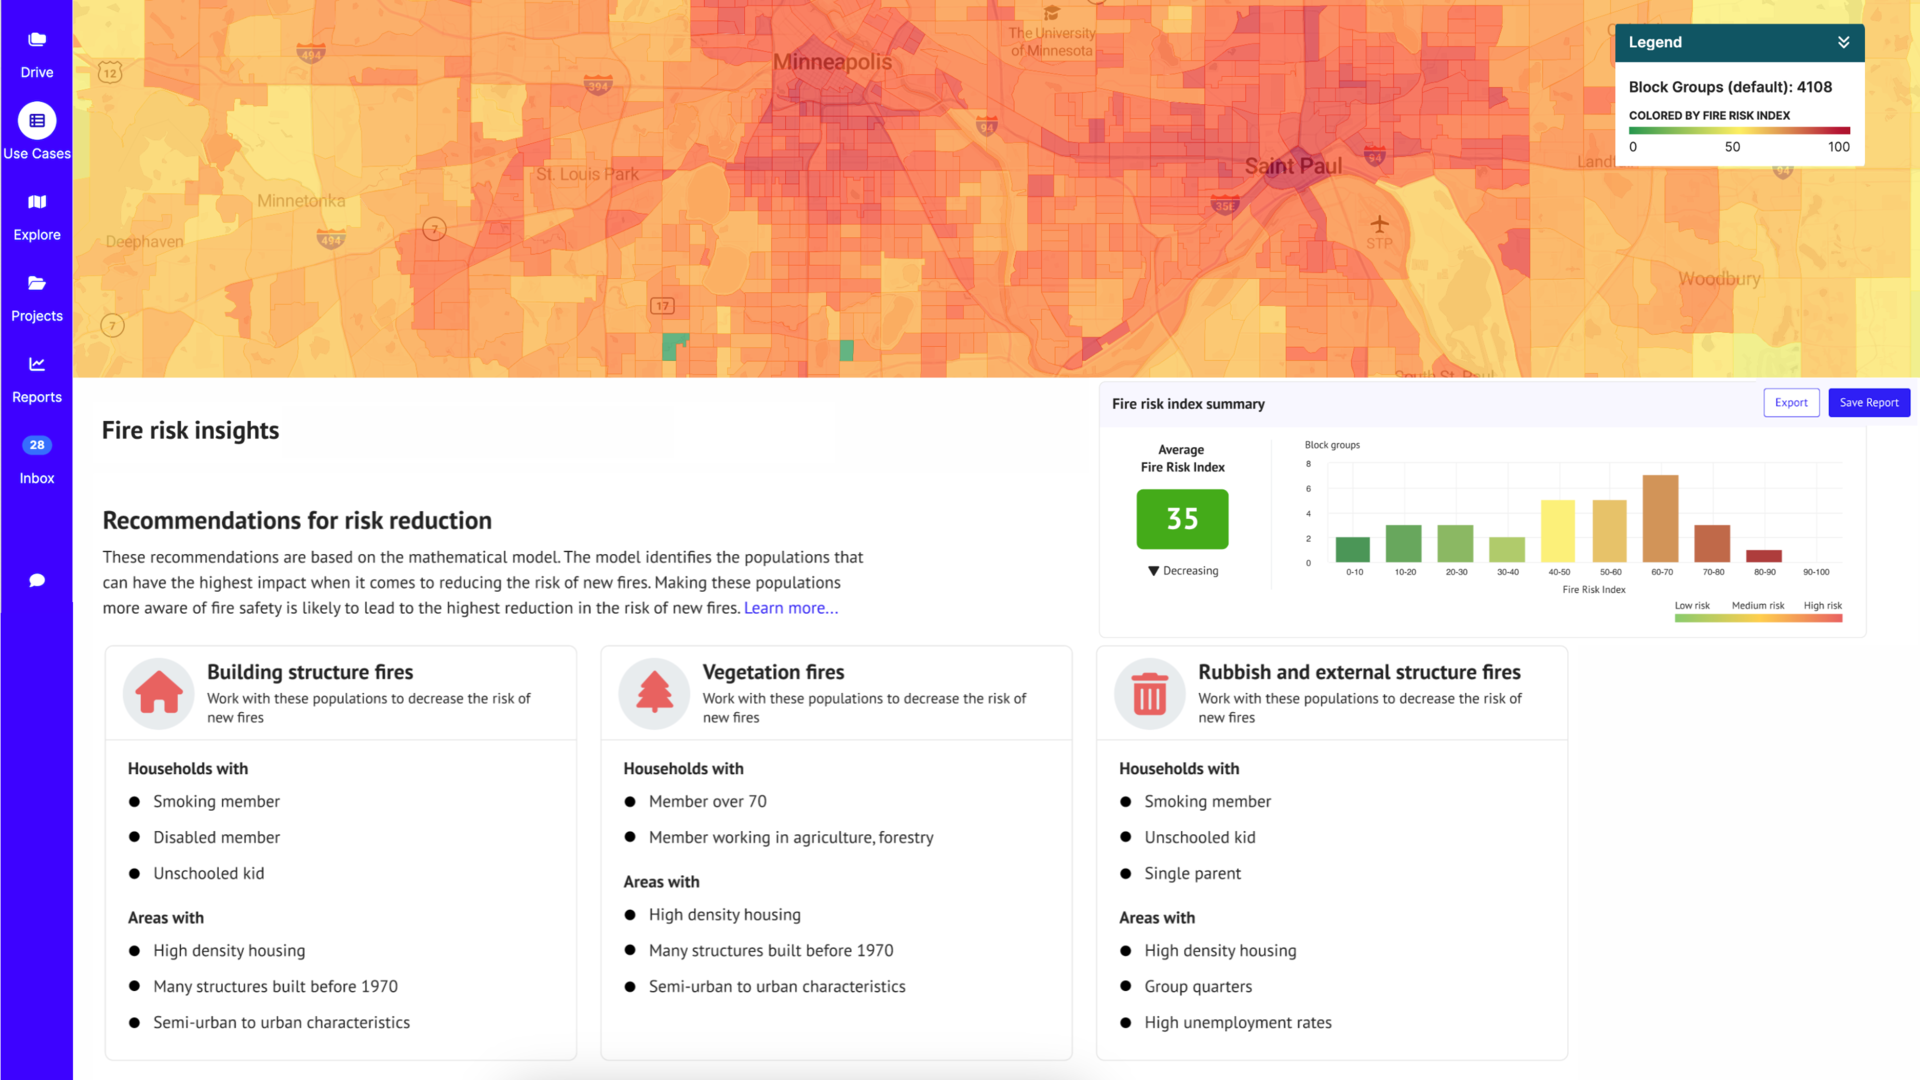Save the fire risk report
Screen dimensions: 1920x1080
tap(1868, 402)
